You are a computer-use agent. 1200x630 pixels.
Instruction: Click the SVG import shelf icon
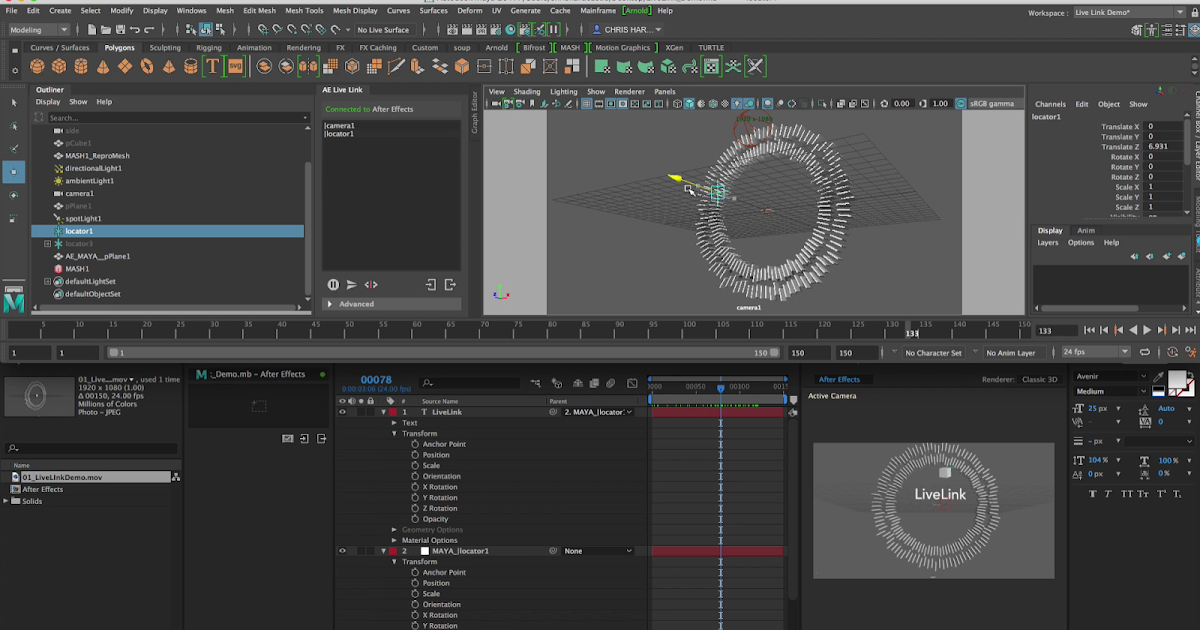235,67
